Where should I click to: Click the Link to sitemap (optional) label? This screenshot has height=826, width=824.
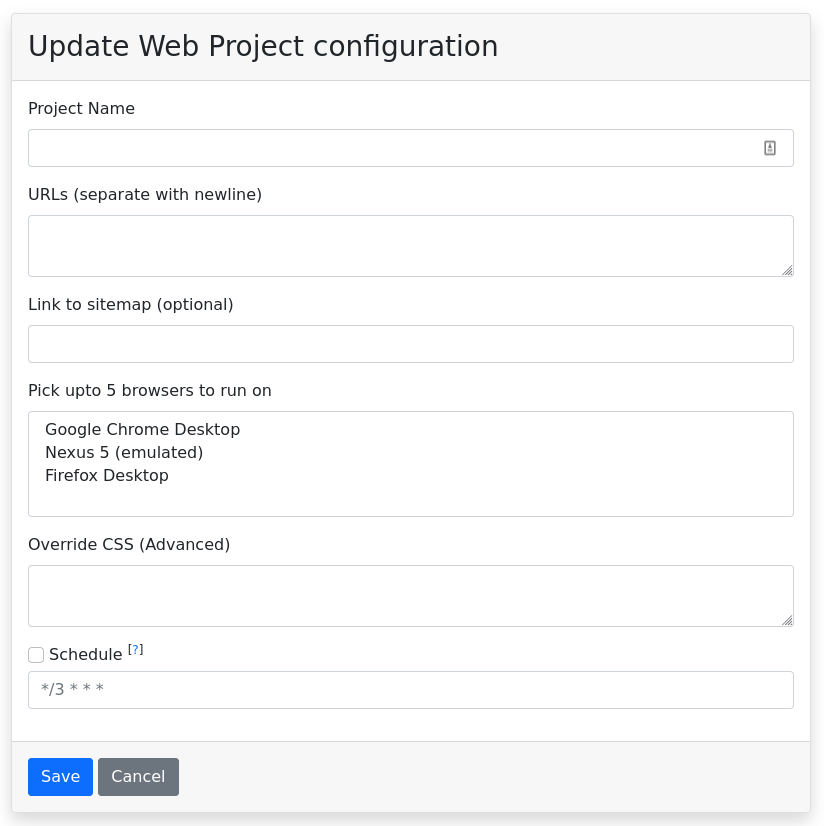(130, 304)
